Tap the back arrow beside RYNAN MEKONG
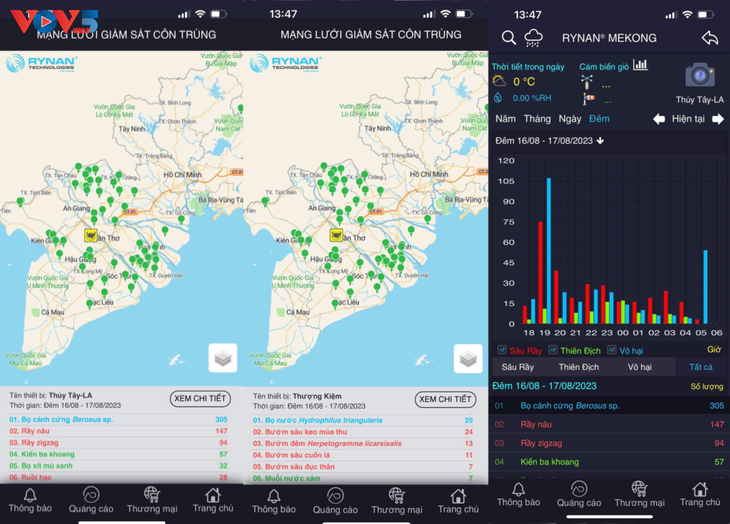 (x=709, y=38)
